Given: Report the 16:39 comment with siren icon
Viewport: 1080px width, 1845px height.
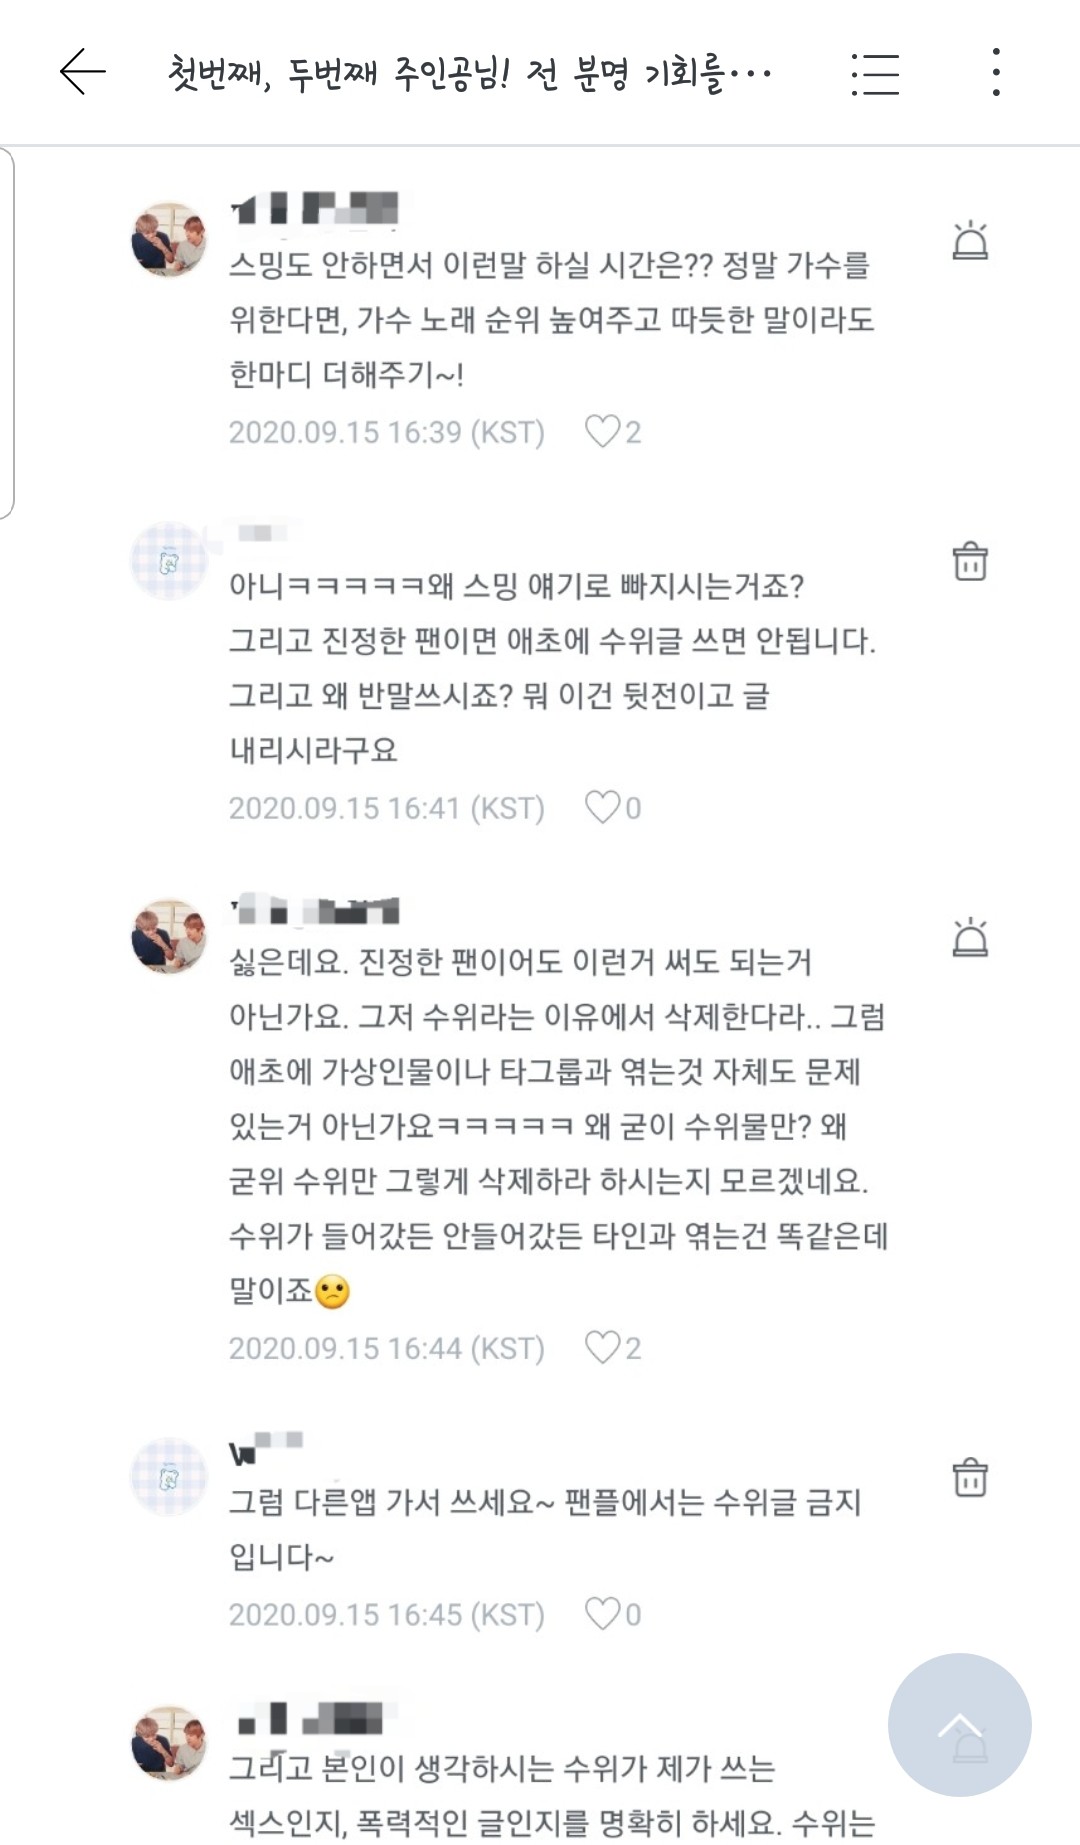Looking at the screenshot, I should [969, 241].
